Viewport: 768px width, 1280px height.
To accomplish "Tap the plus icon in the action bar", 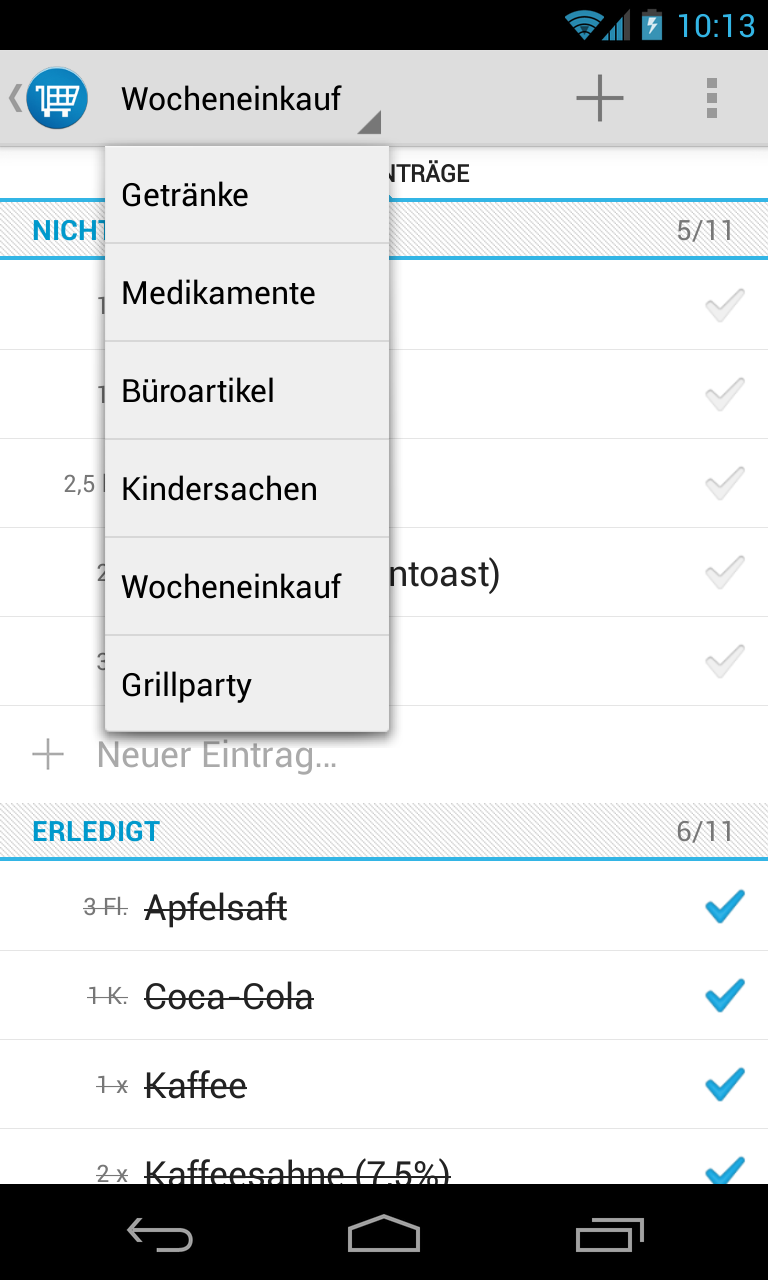I will (600, 98).
